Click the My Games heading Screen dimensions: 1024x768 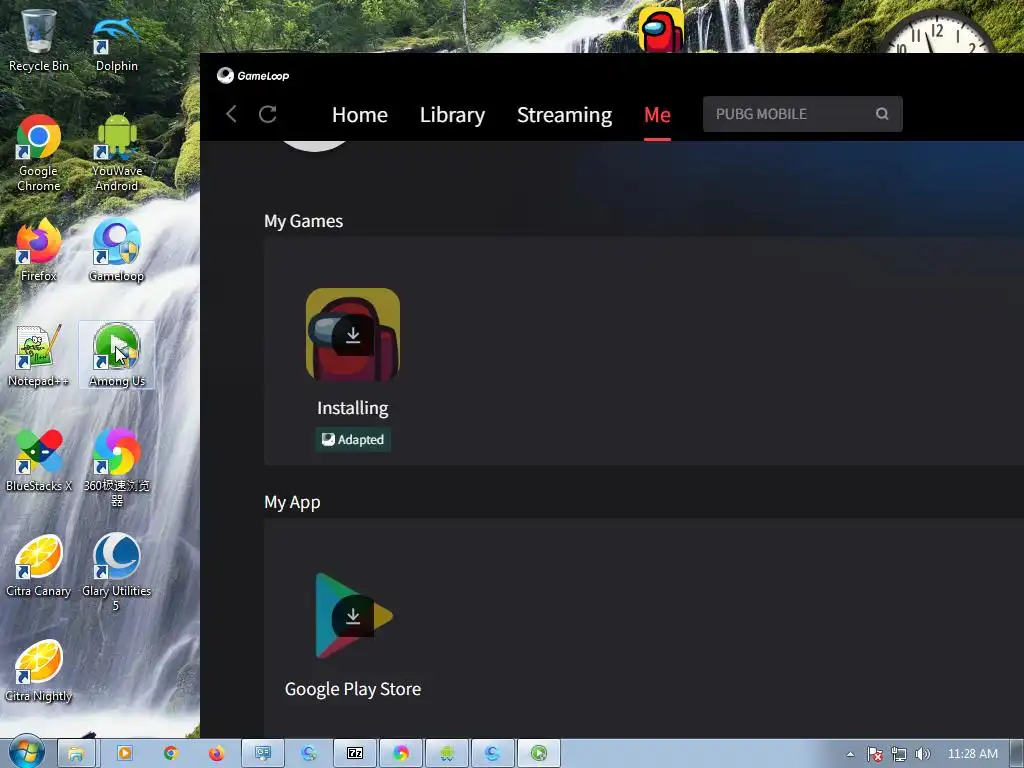click(303, 221)
